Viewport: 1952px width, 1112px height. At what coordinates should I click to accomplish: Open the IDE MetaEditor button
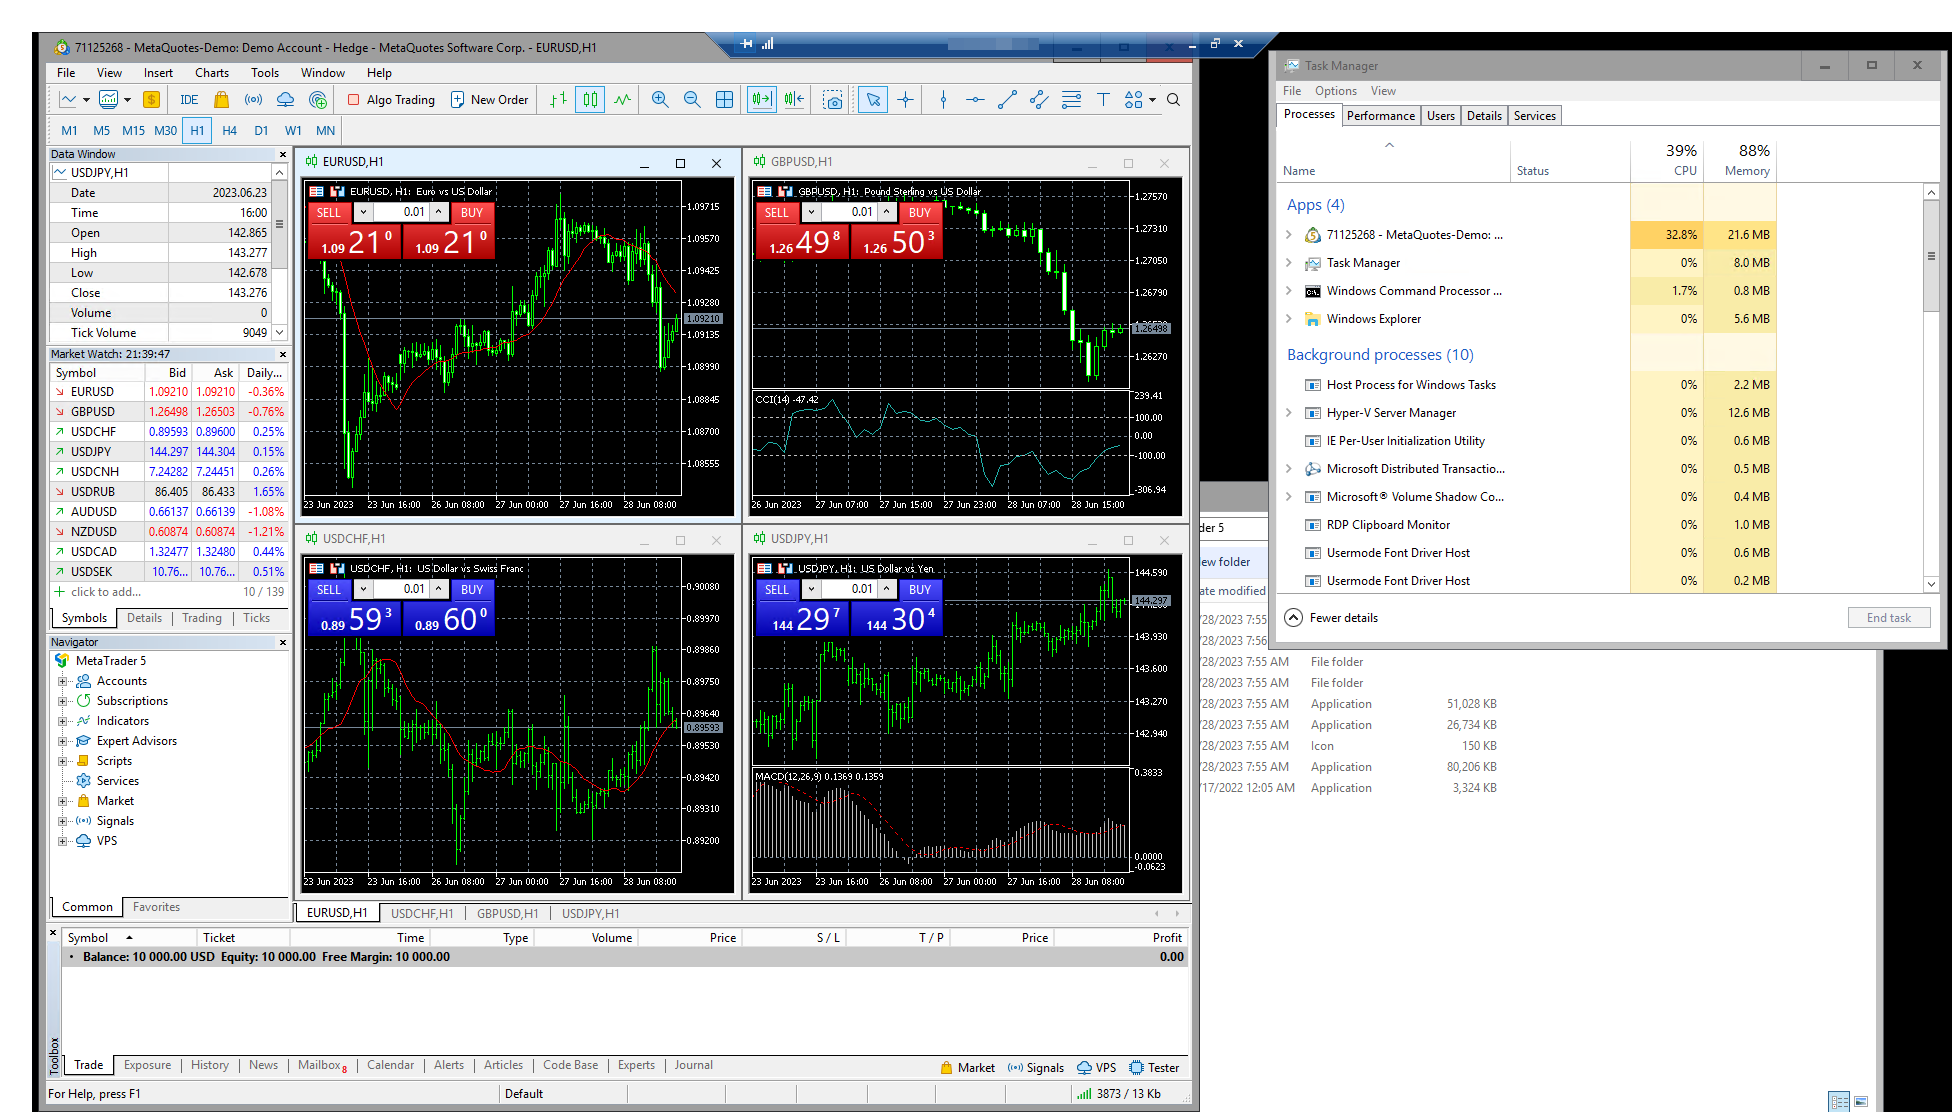[x=189, y=100]
